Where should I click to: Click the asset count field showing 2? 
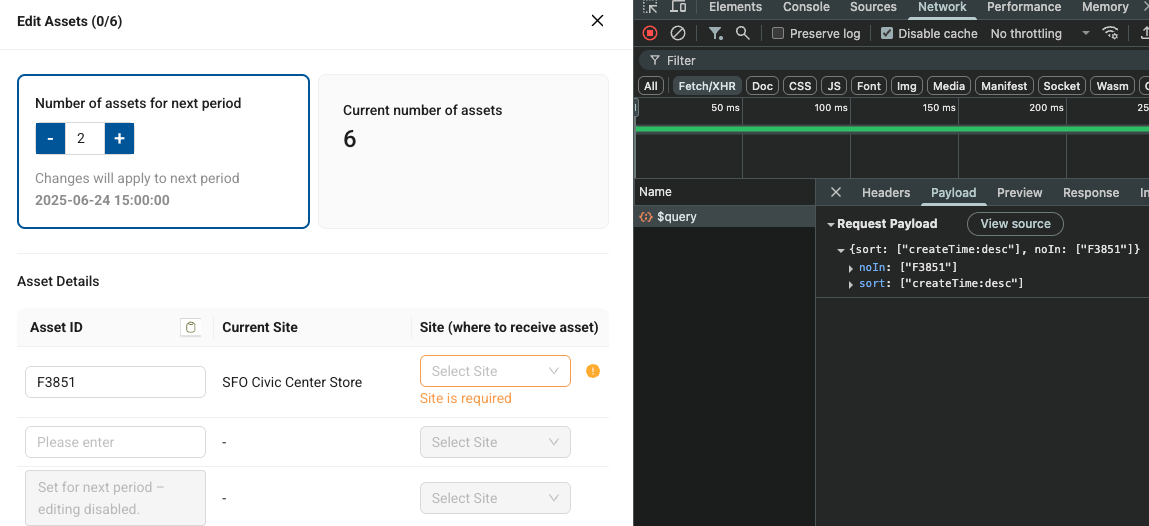click(85, 138)
